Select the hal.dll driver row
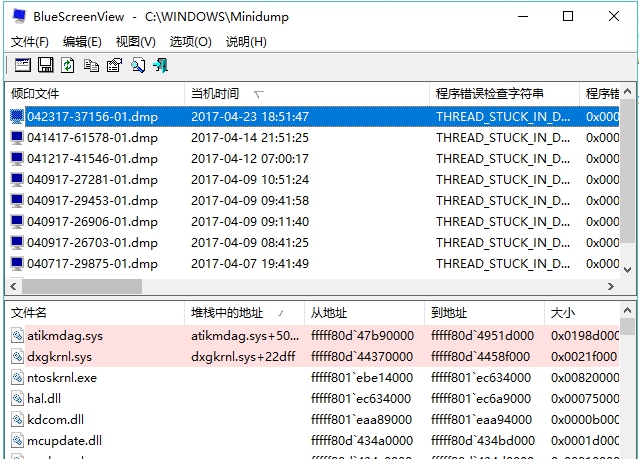The width and height of the screenshot is (640, 459). [x=312, y=398]
